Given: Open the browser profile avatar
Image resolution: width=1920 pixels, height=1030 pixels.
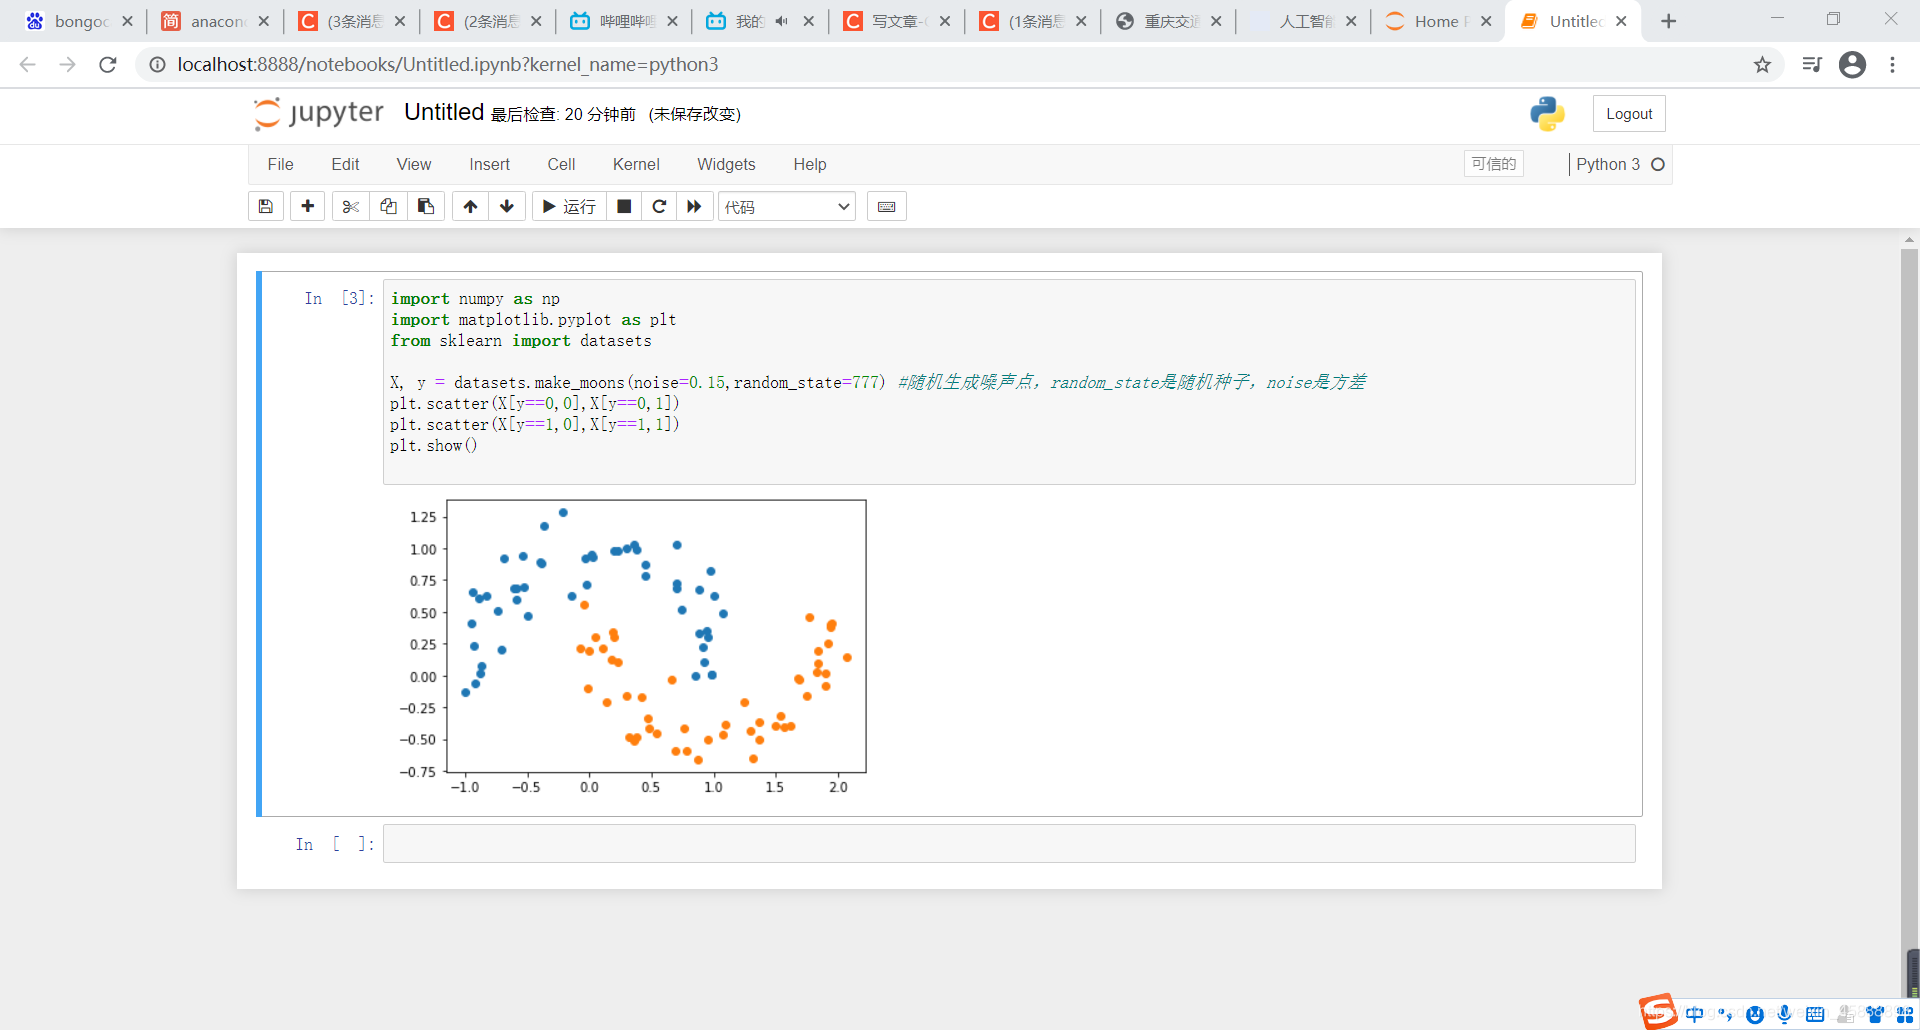Looking at the screenshot, I should [1852, 64].
